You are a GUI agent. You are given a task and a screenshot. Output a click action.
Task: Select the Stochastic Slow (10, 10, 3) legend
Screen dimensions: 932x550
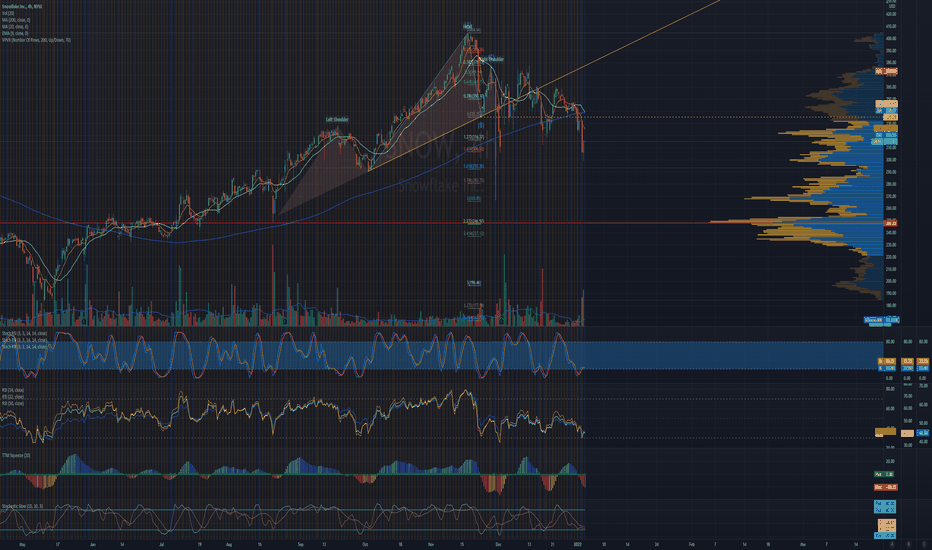click(22, 507)
